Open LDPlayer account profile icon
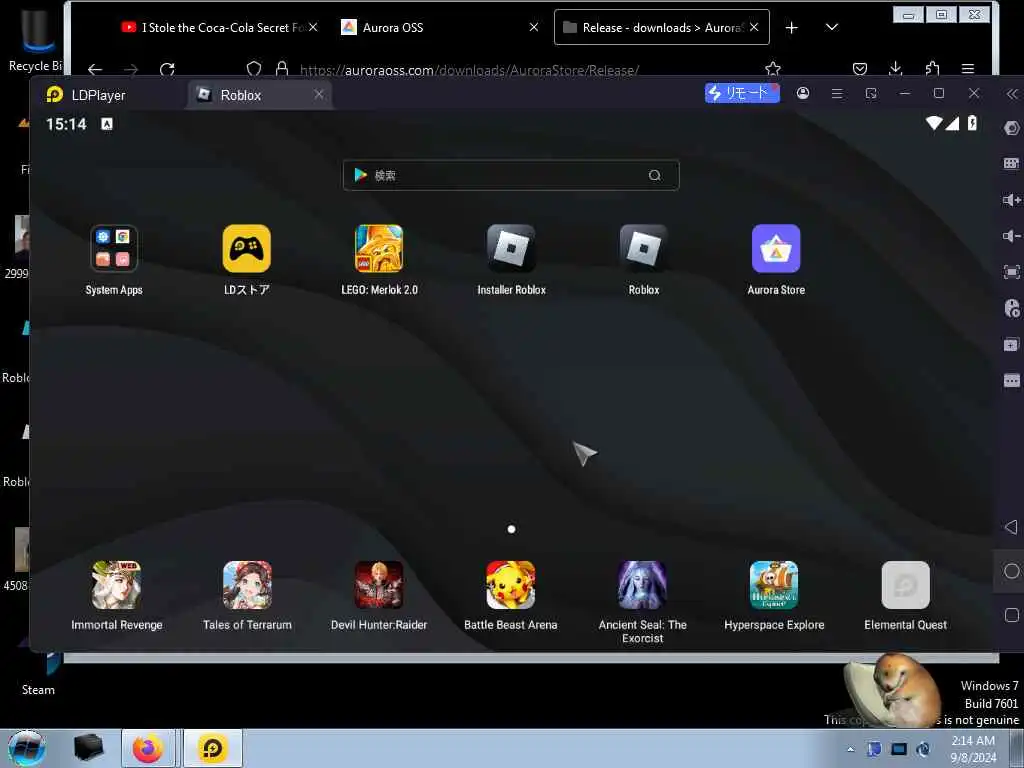 (x=803, y=93)
